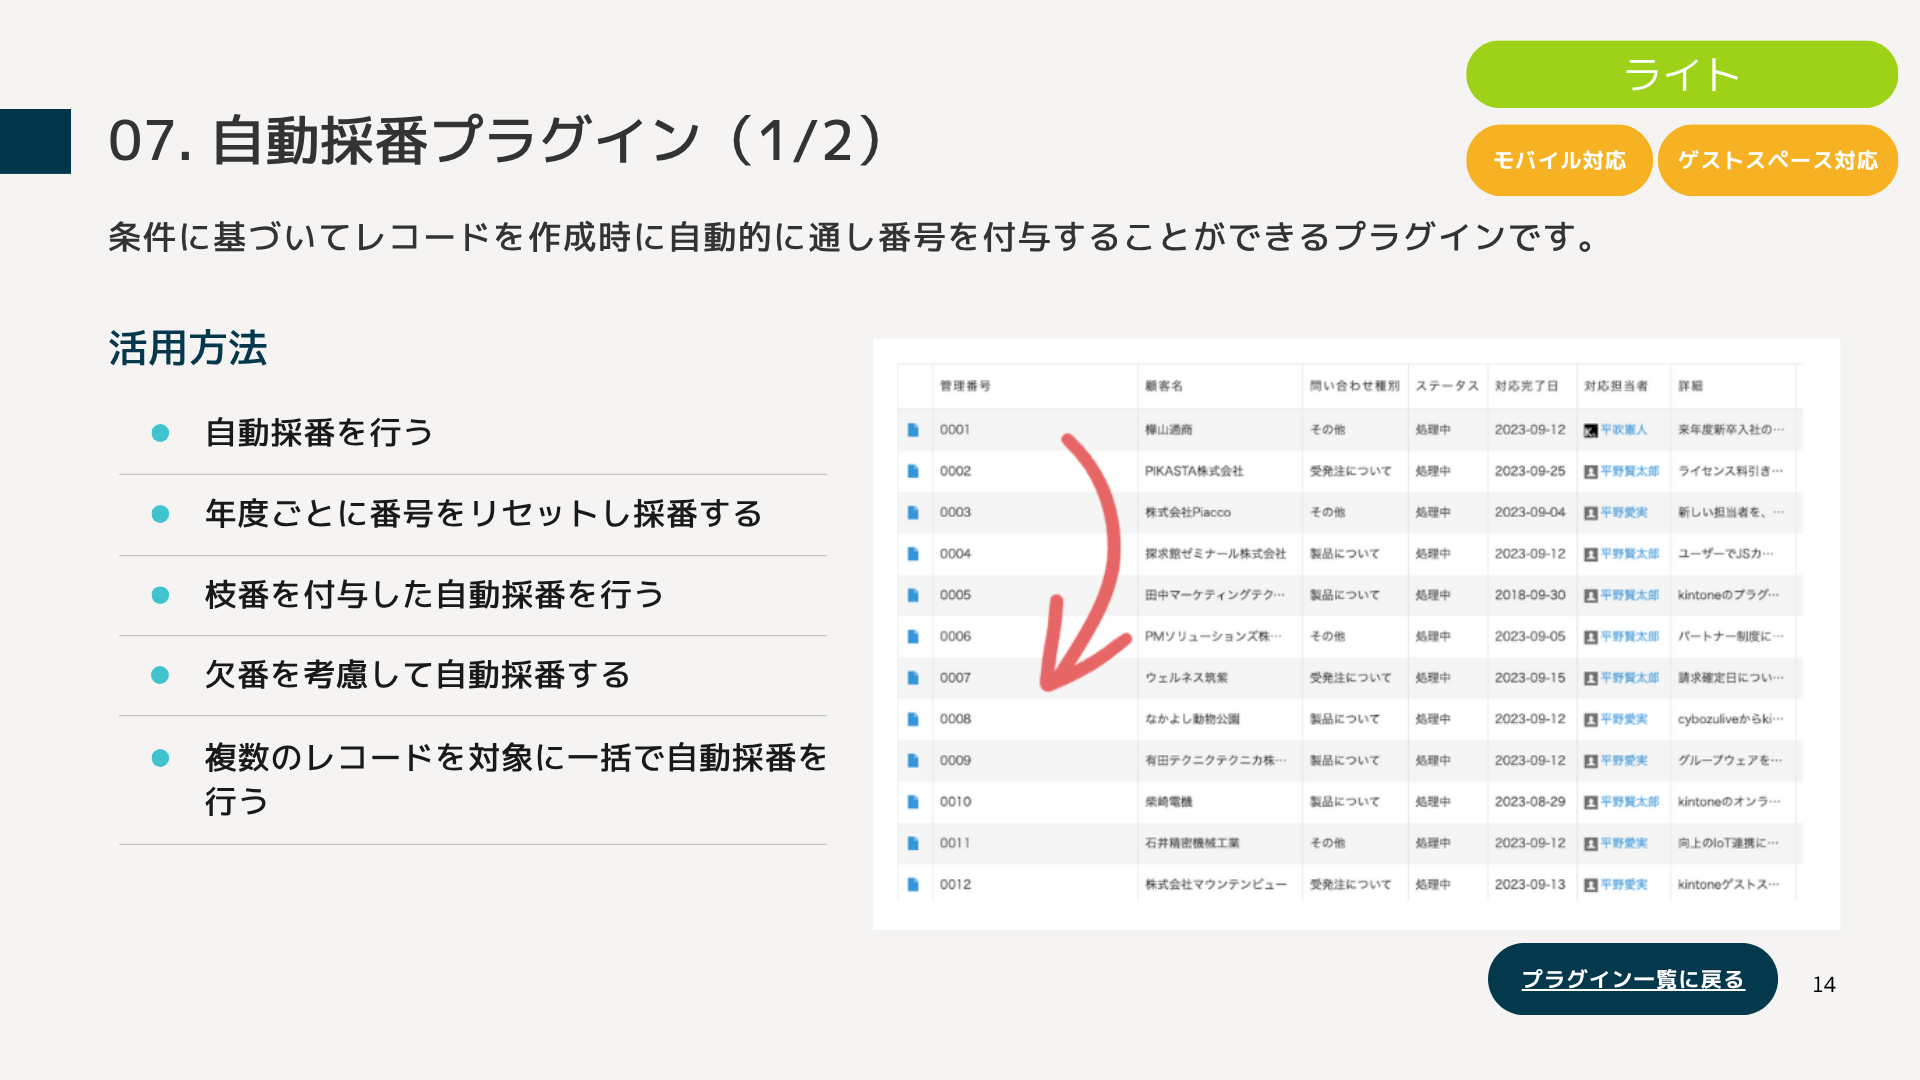
Task: Click the green ライト badge
Action: tap(1681, 75)
